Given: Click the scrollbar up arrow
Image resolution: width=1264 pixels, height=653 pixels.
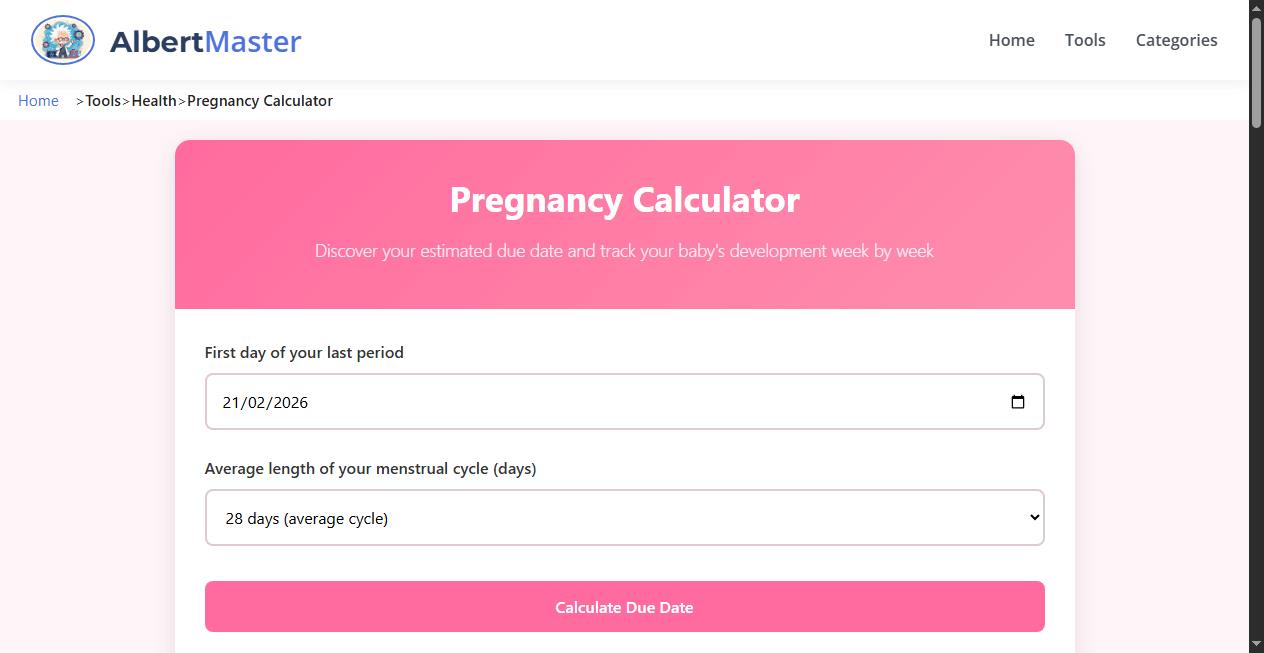Looking at the screenshot, I should (x=1256, y=7).
